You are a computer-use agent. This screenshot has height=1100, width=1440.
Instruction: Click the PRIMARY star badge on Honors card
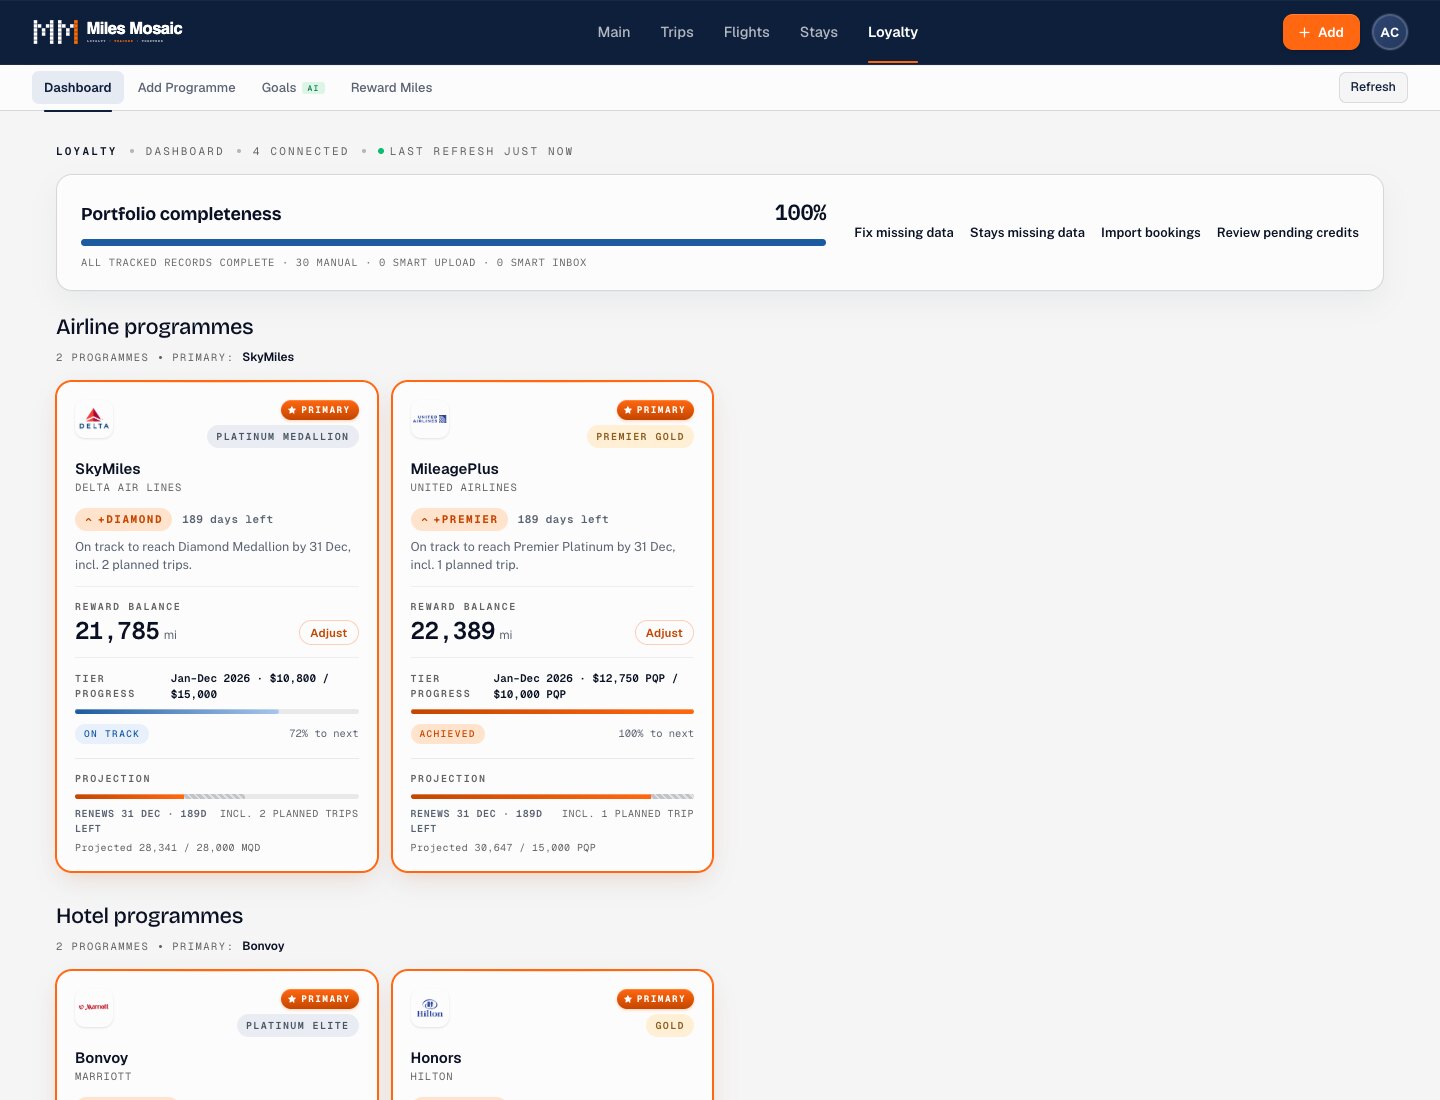(x=655, y=999)
